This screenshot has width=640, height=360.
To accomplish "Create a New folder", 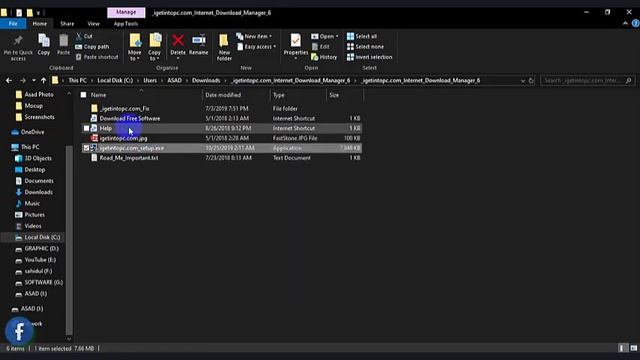I will pos(224,47).
